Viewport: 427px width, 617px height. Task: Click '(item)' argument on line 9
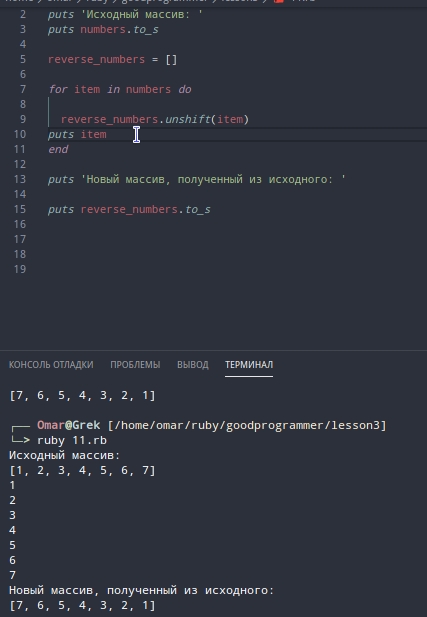(230, 119)
